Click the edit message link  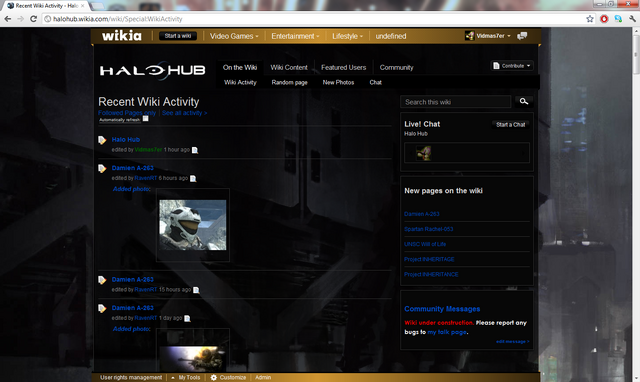(513, 342)
